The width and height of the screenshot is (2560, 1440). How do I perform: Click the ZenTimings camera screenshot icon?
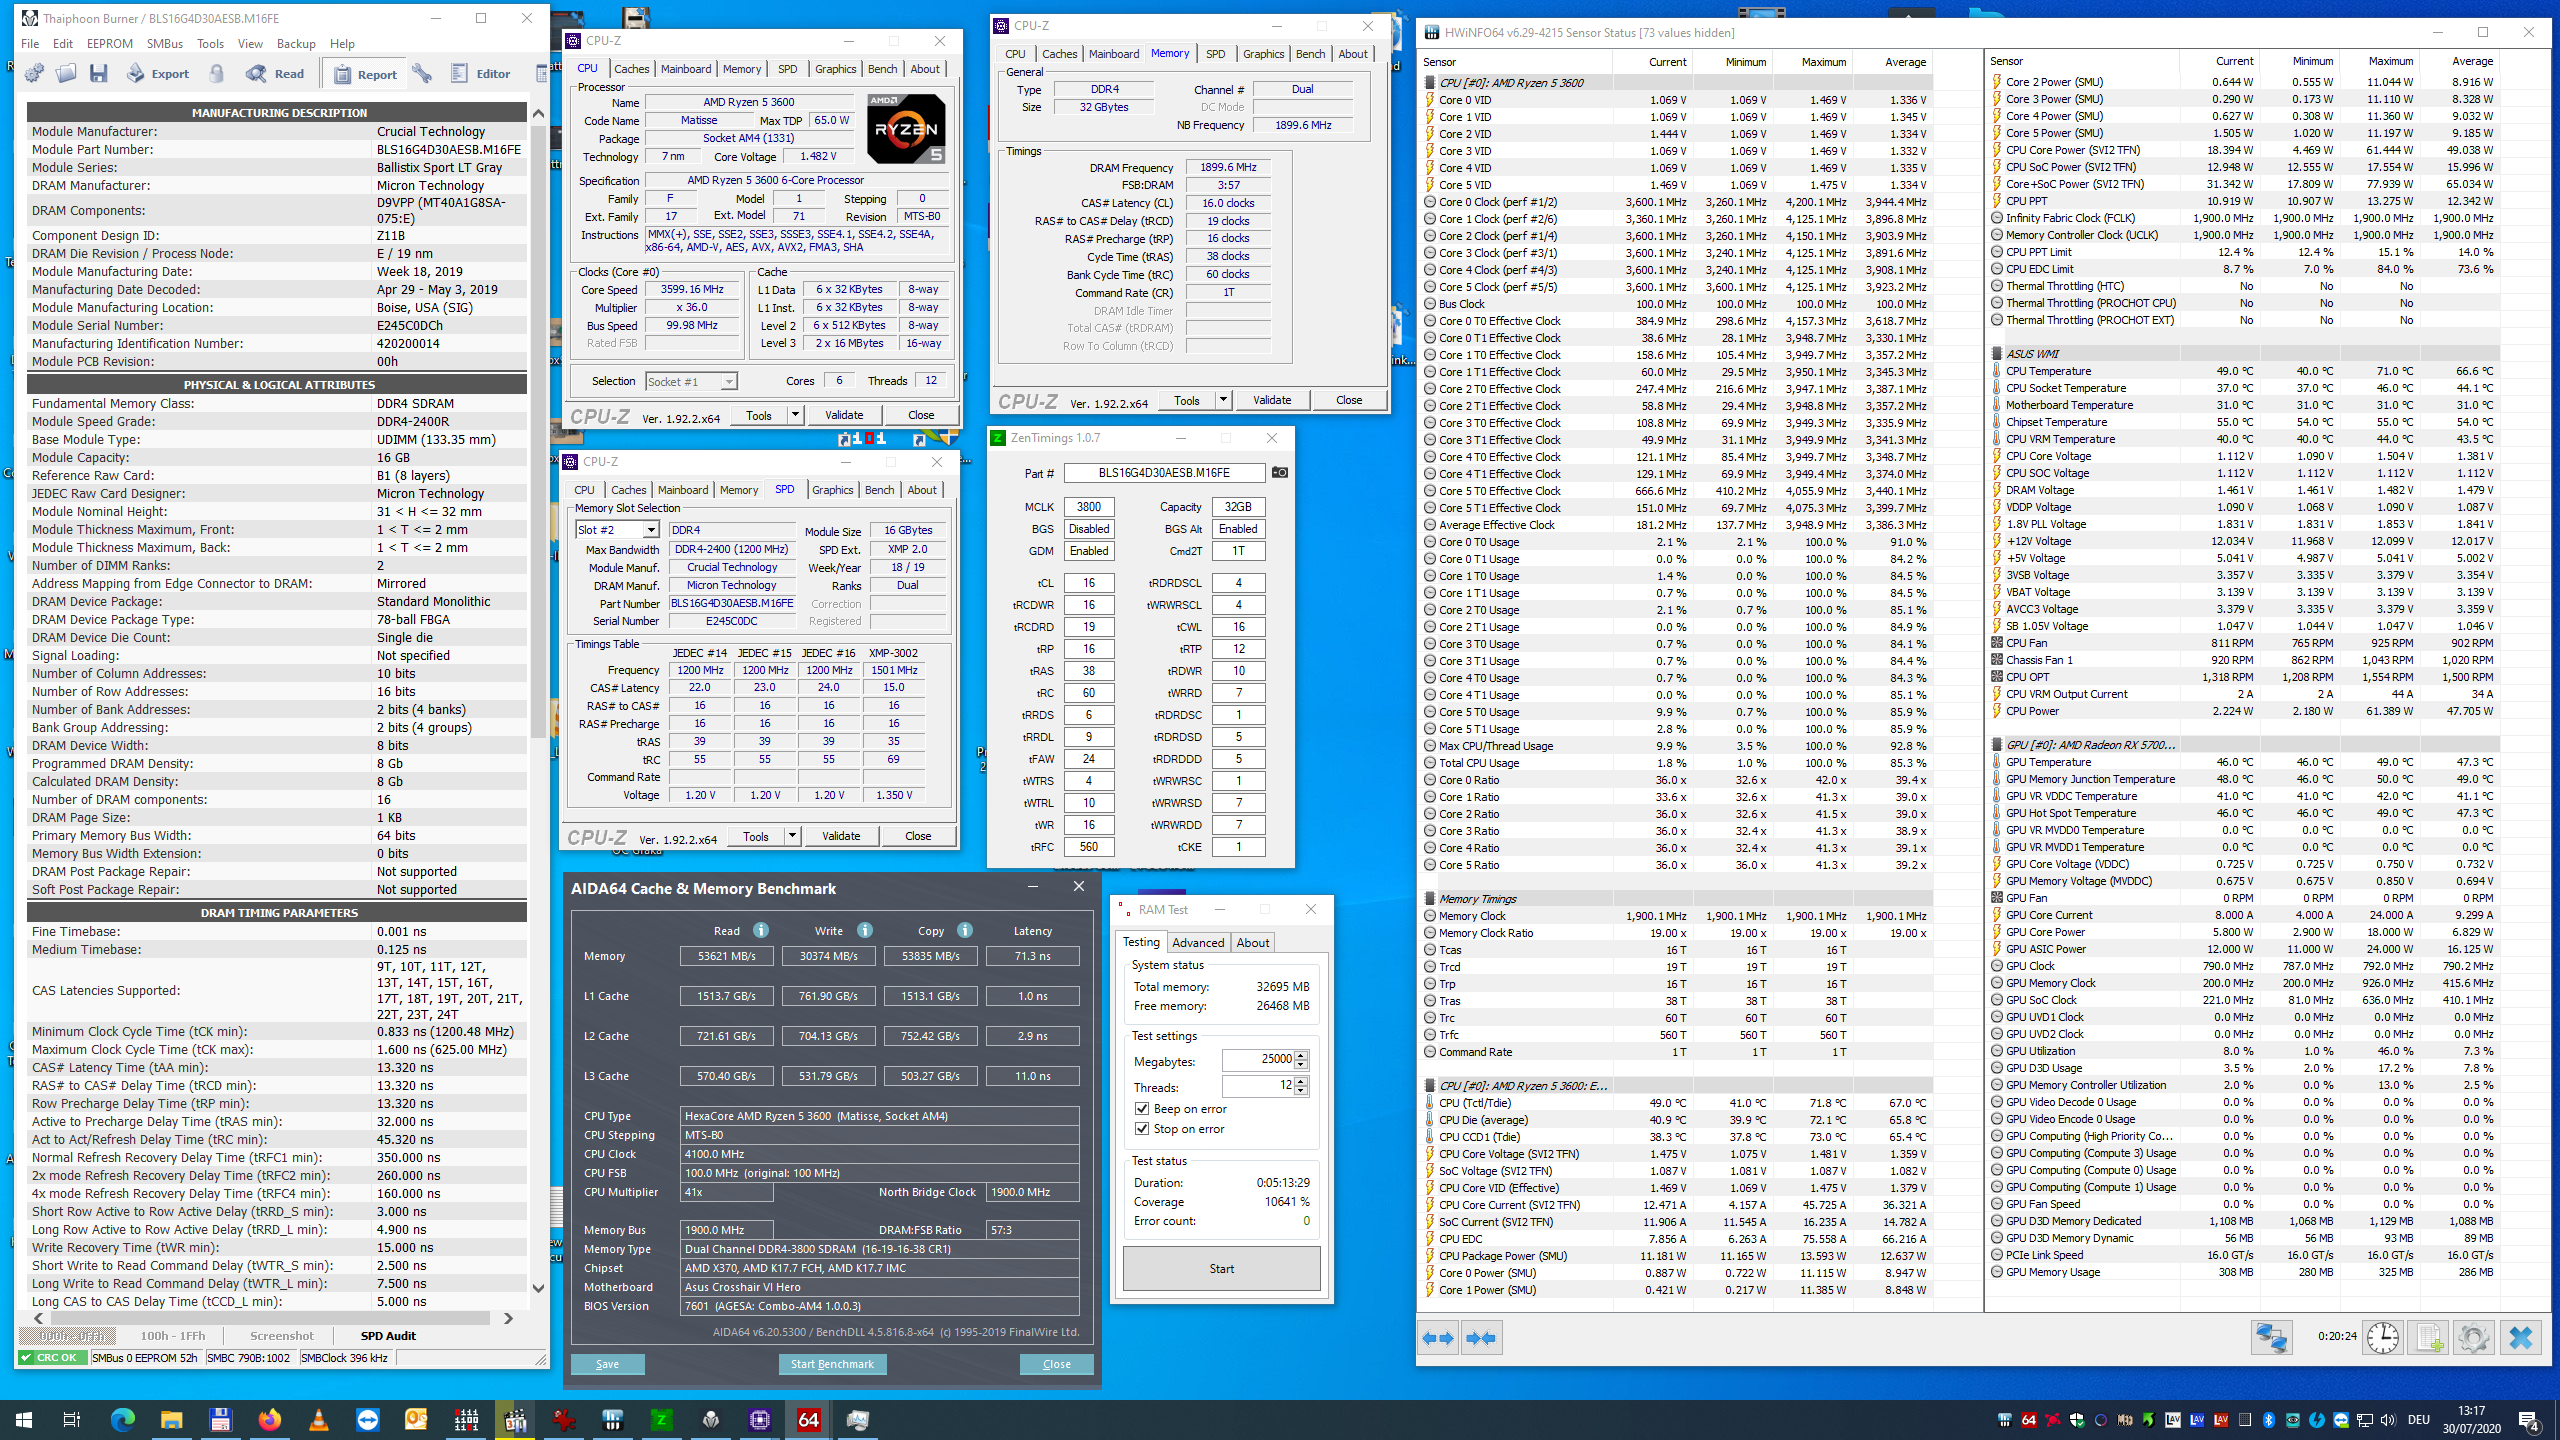coord(1279,472)
